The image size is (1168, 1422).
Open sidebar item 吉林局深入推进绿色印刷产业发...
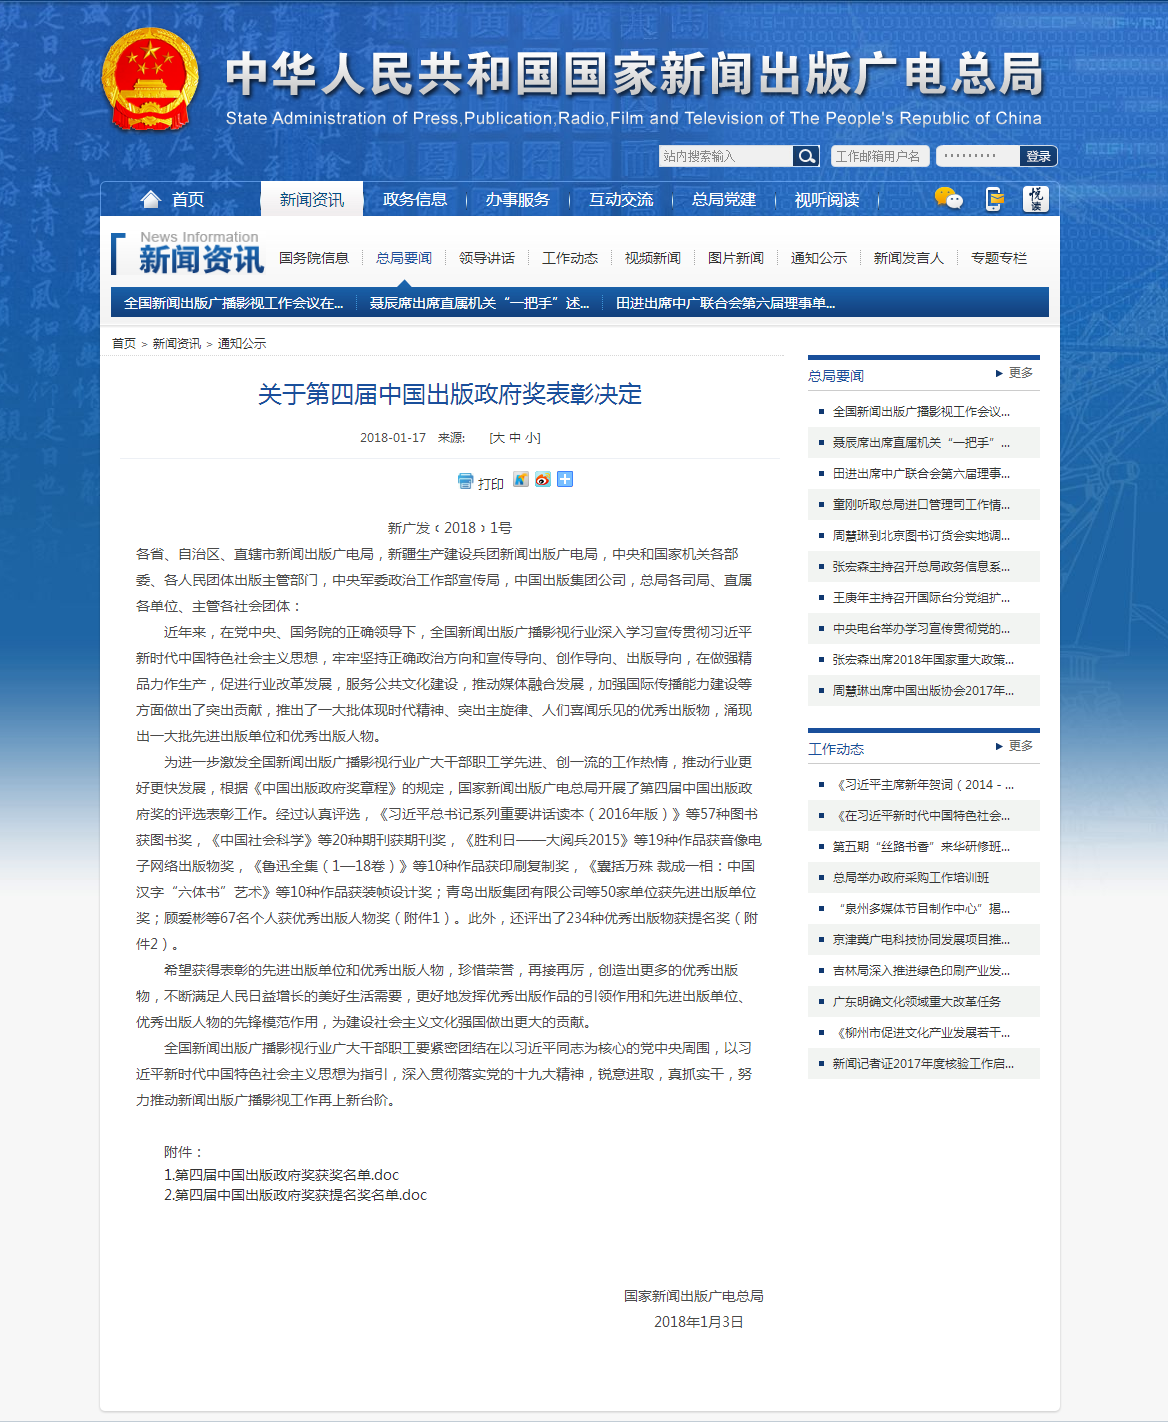click(921, 971)
